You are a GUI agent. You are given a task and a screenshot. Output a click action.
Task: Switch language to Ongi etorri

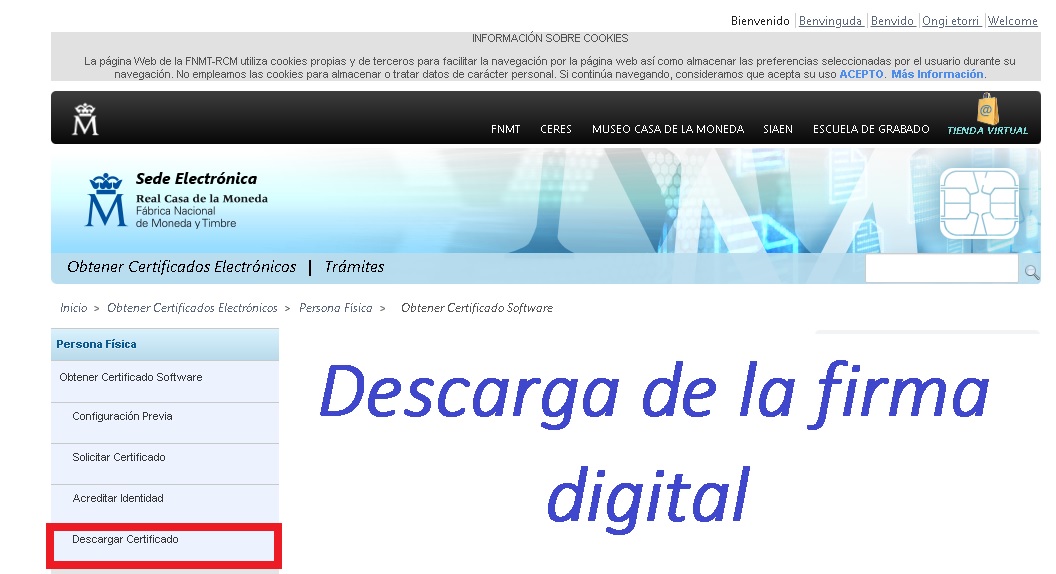[x=950, y=21]
